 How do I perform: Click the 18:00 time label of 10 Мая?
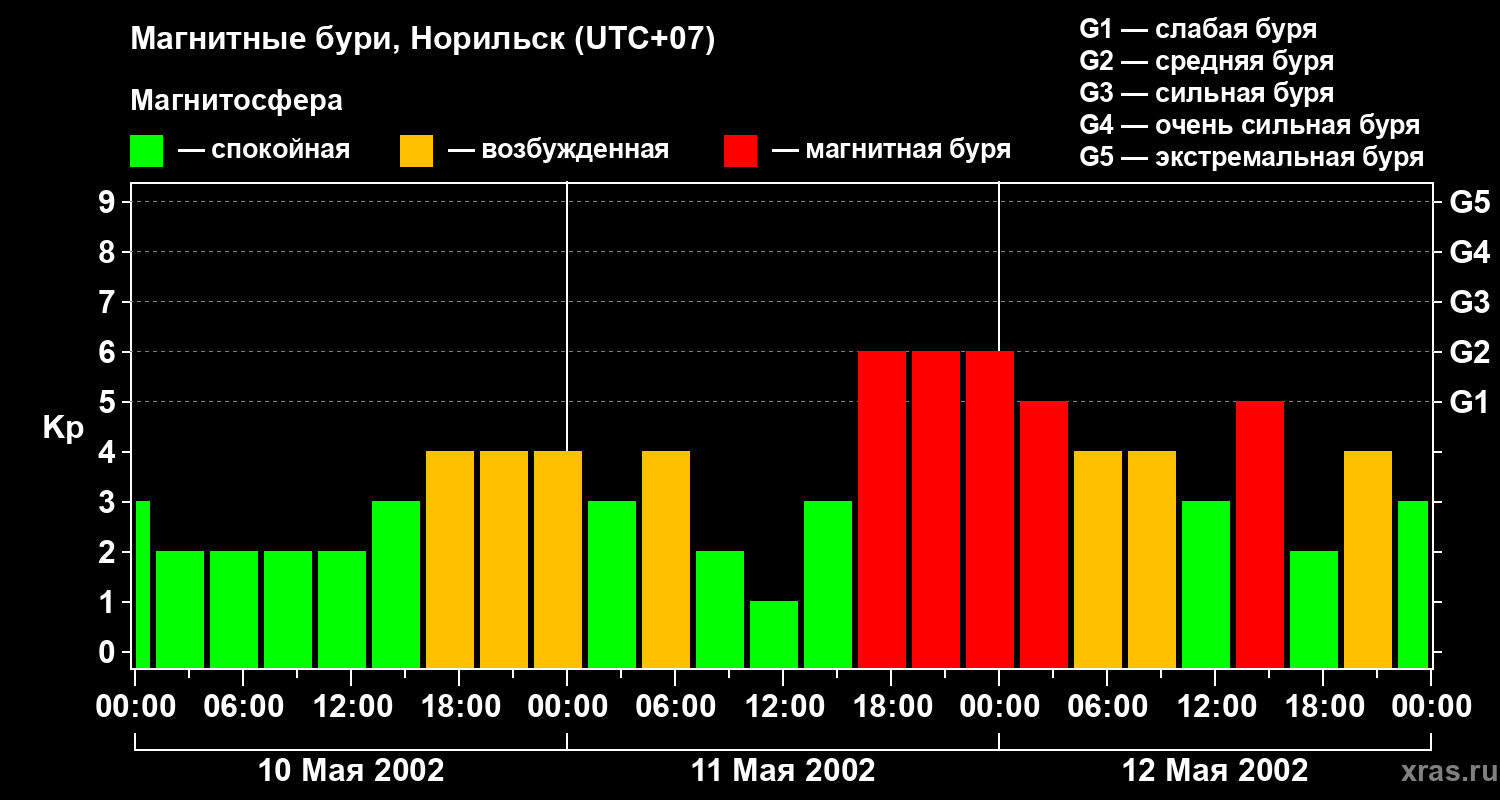[459, 706]
